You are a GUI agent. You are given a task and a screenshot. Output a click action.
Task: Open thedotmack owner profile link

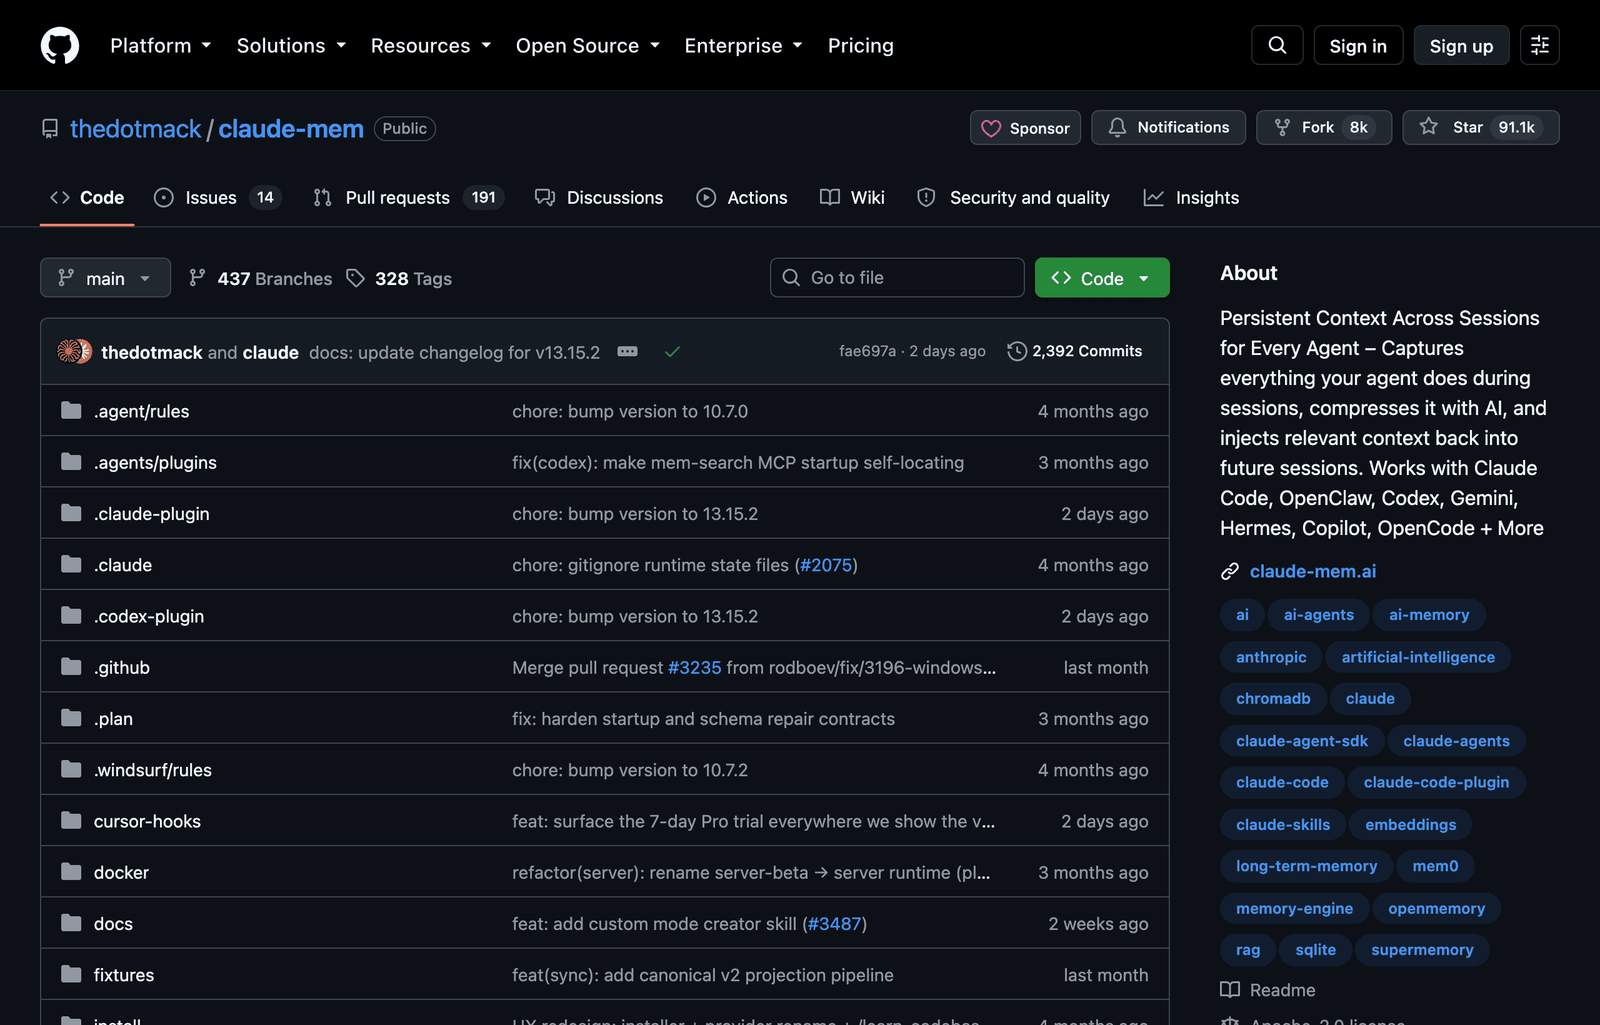coord(136,129)
